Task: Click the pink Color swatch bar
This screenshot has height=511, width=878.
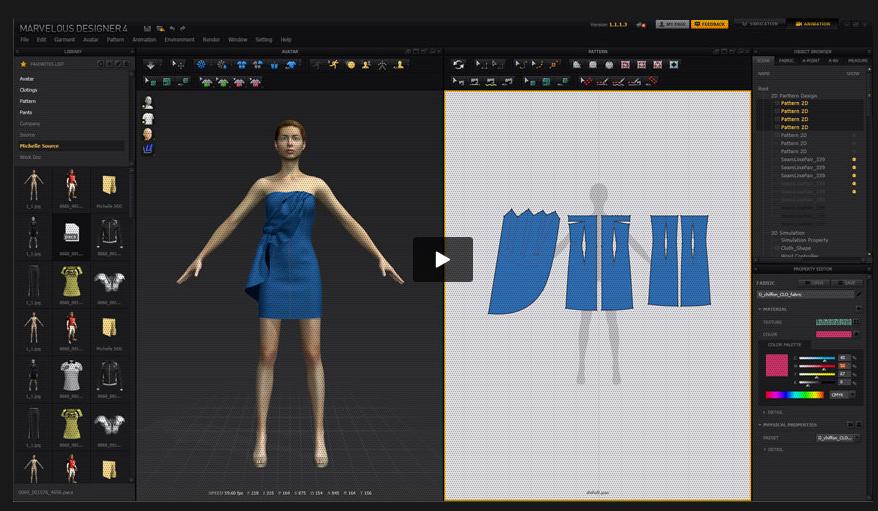Action: 833,334
